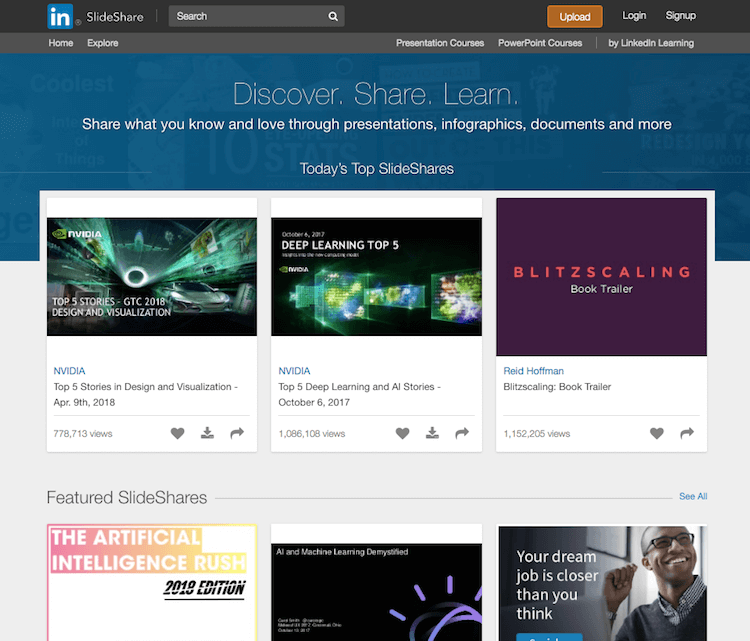This screenshot has width=750, height=641.
Task: Click the search magnifier icon
Action: [x=333, y=17]
